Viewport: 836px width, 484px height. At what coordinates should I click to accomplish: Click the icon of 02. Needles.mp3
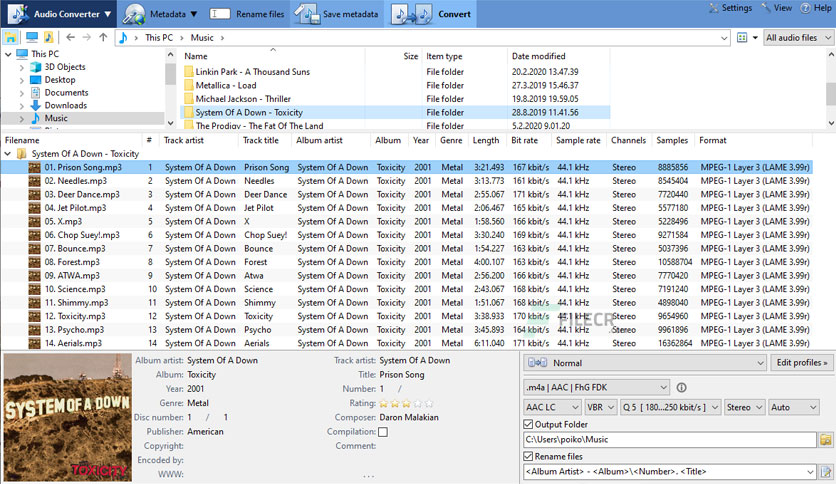[35, 181]
